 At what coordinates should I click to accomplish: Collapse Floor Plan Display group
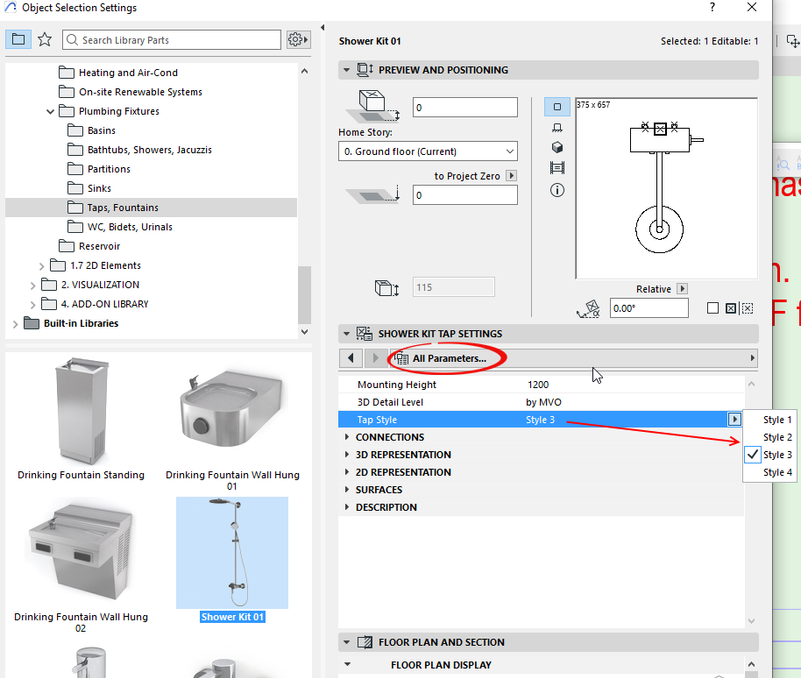pos(348,665)
